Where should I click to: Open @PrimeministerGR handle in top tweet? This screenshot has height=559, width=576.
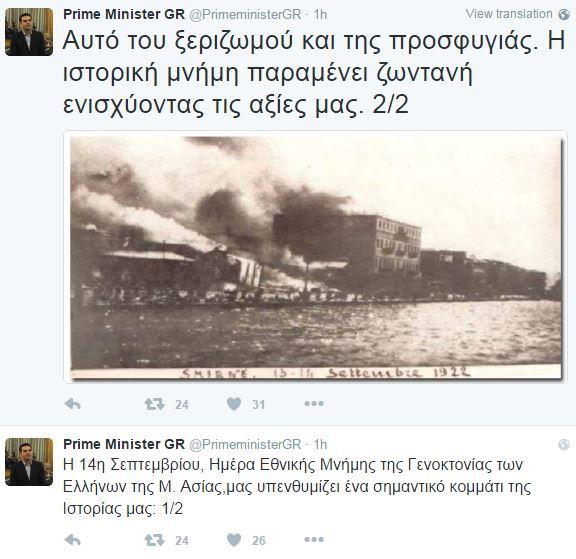[x=245, y=15]
